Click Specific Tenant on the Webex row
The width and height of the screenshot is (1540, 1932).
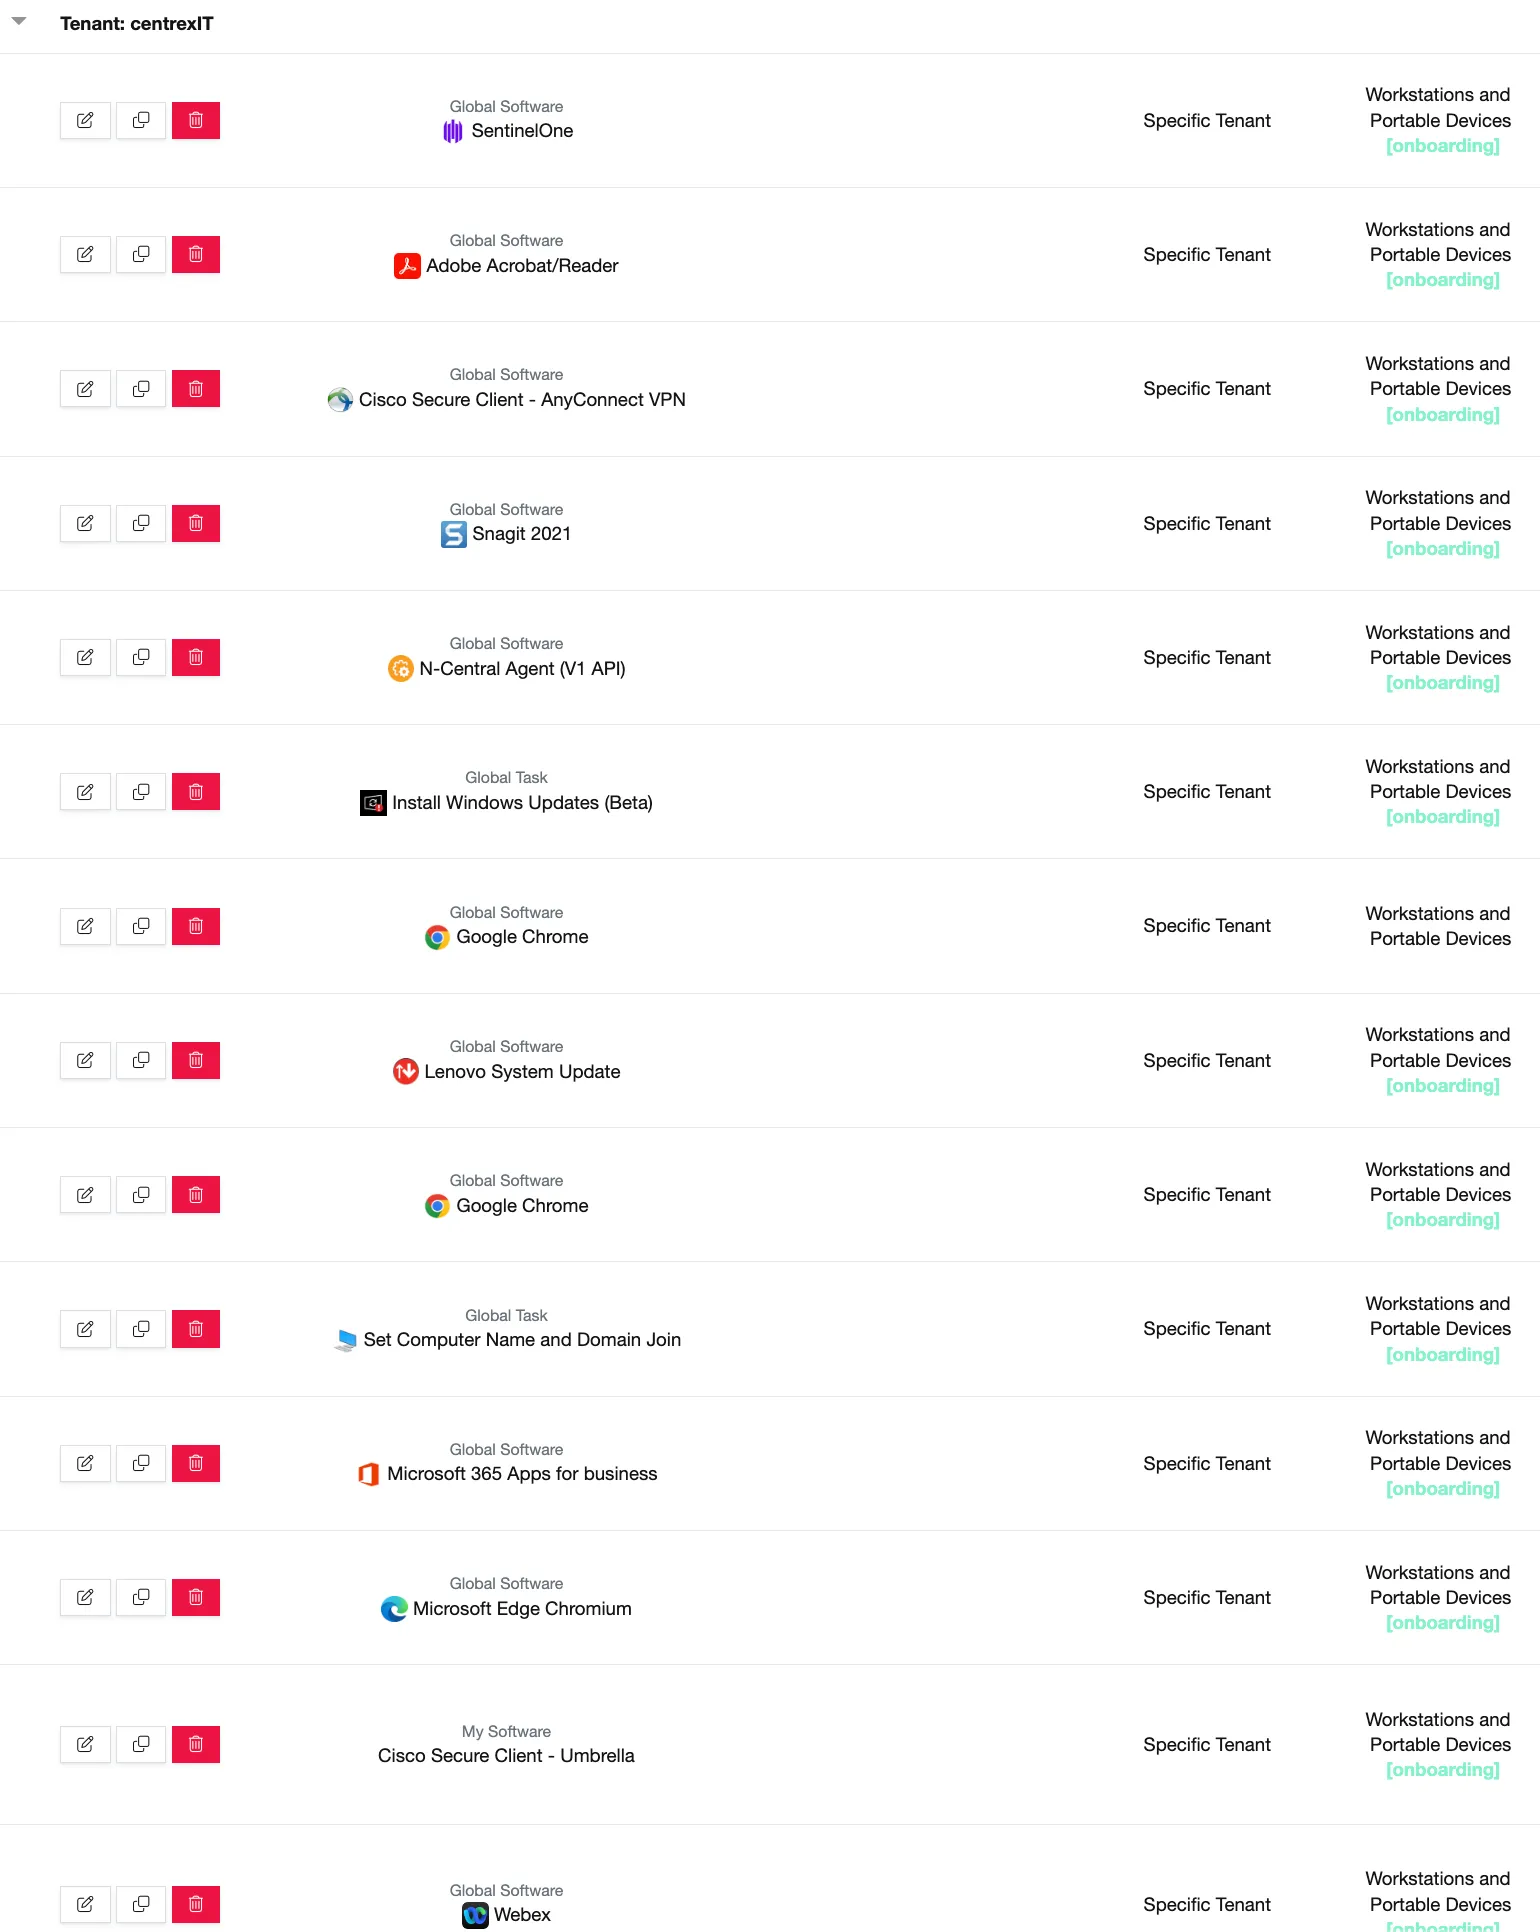coord(1207,1904)
